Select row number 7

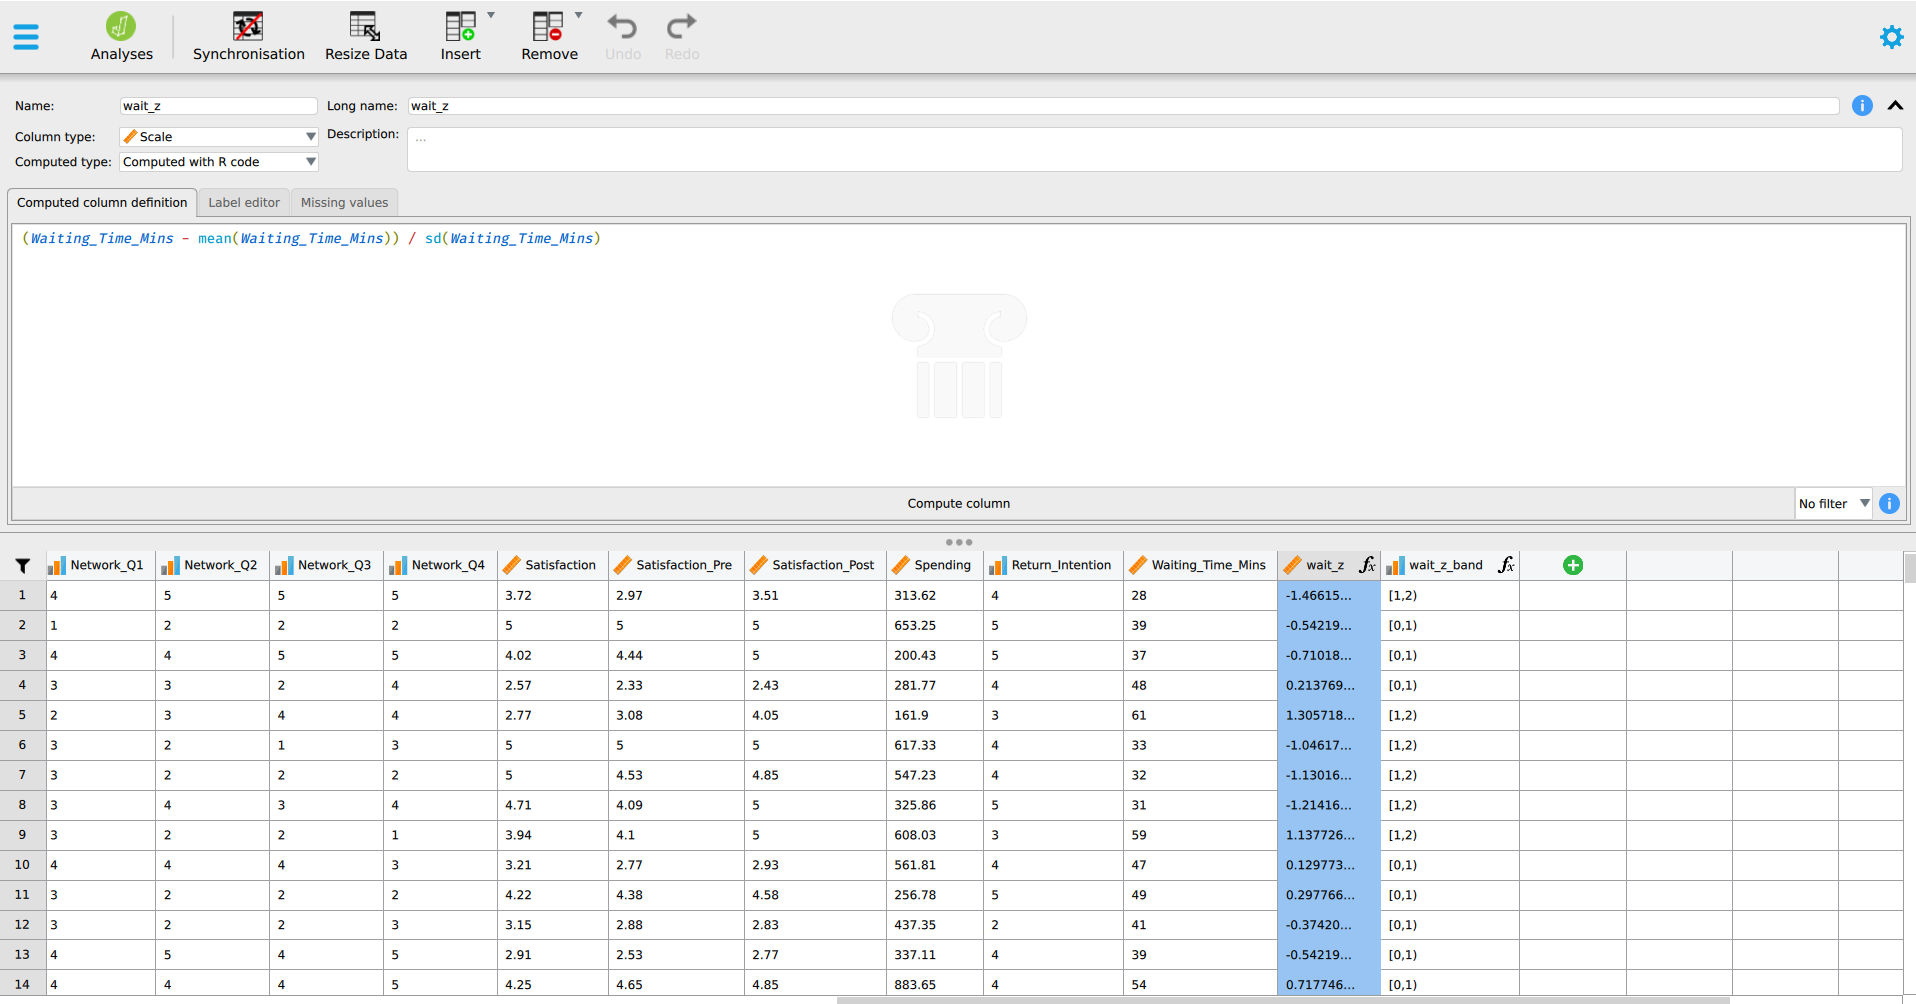coord(22,775)
